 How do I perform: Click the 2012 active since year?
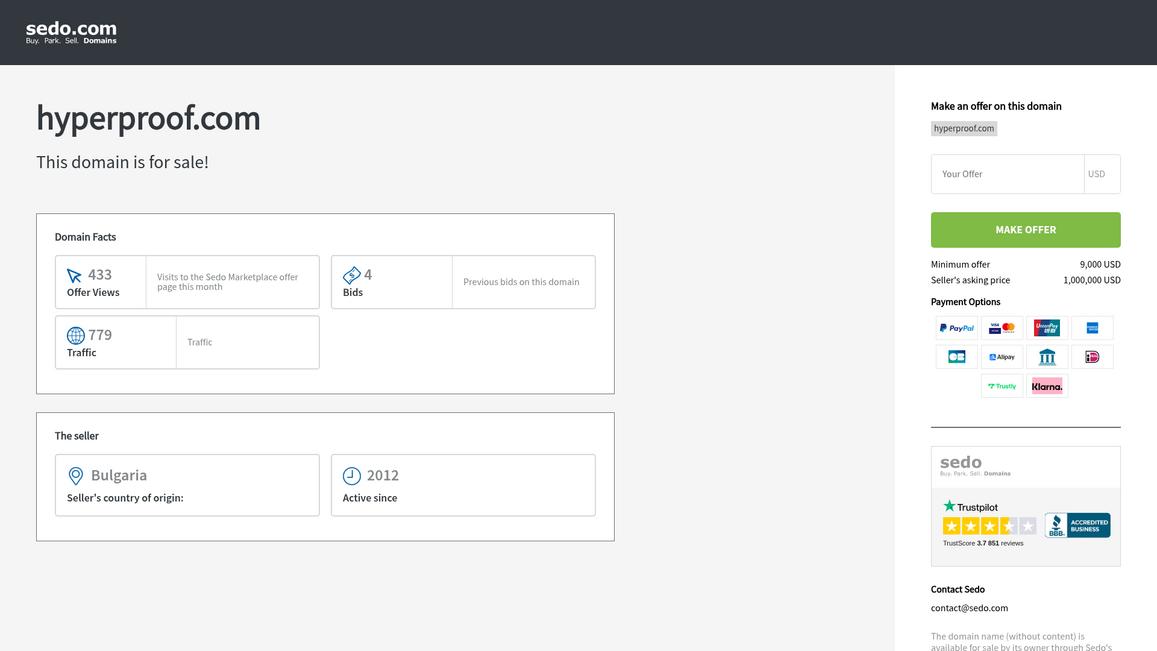pos(382,475)
